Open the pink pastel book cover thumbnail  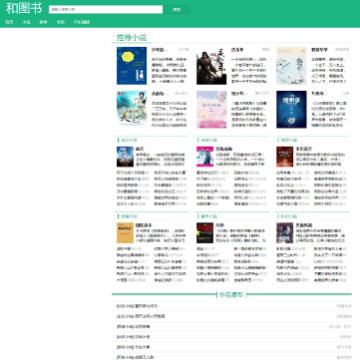pyautogui.click(x=212, y=109)
